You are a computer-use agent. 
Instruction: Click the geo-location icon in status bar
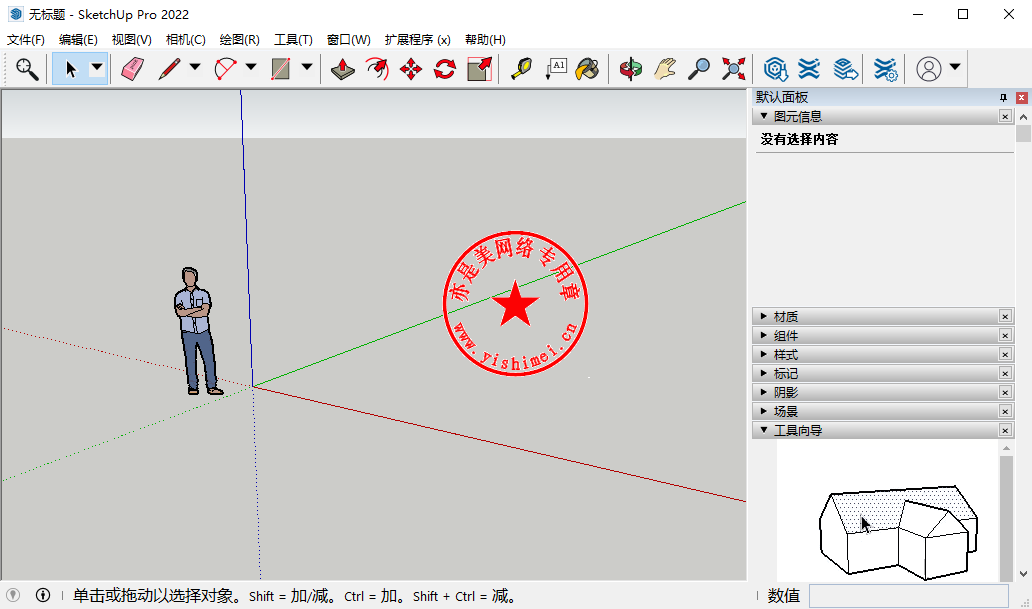click(13, 595)
